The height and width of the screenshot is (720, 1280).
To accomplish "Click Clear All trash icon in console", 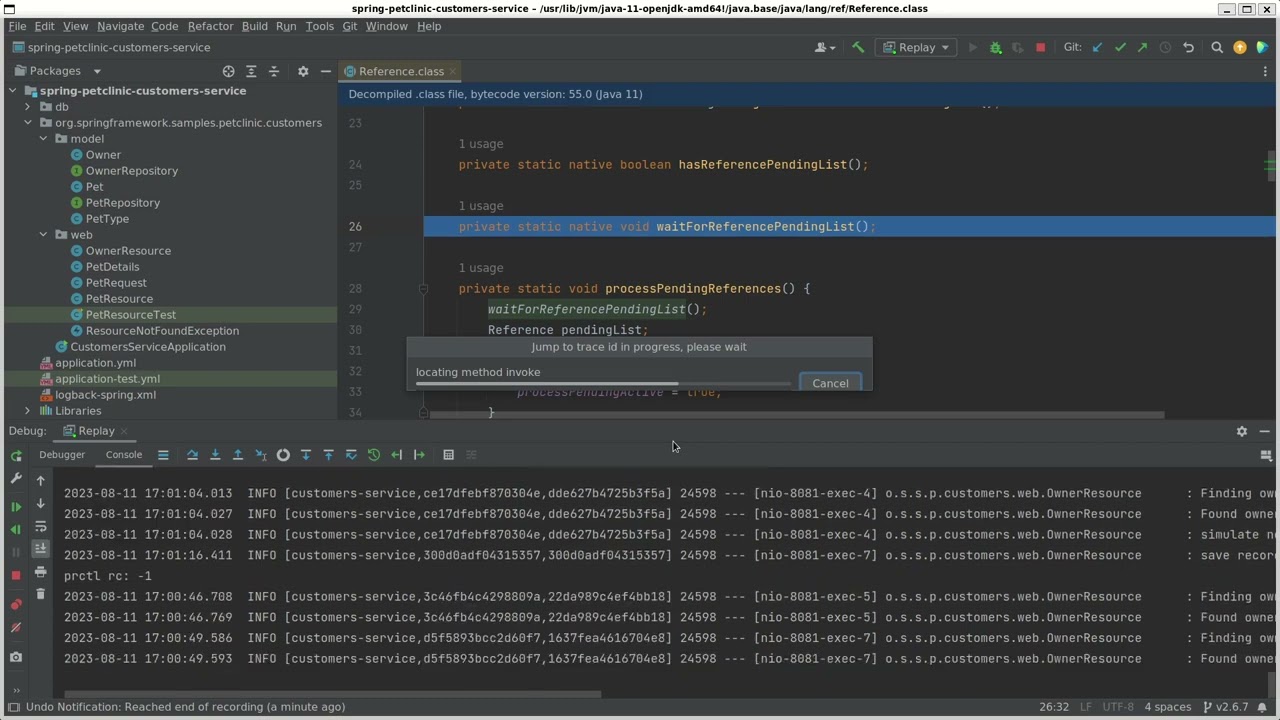I will [40, 594].
